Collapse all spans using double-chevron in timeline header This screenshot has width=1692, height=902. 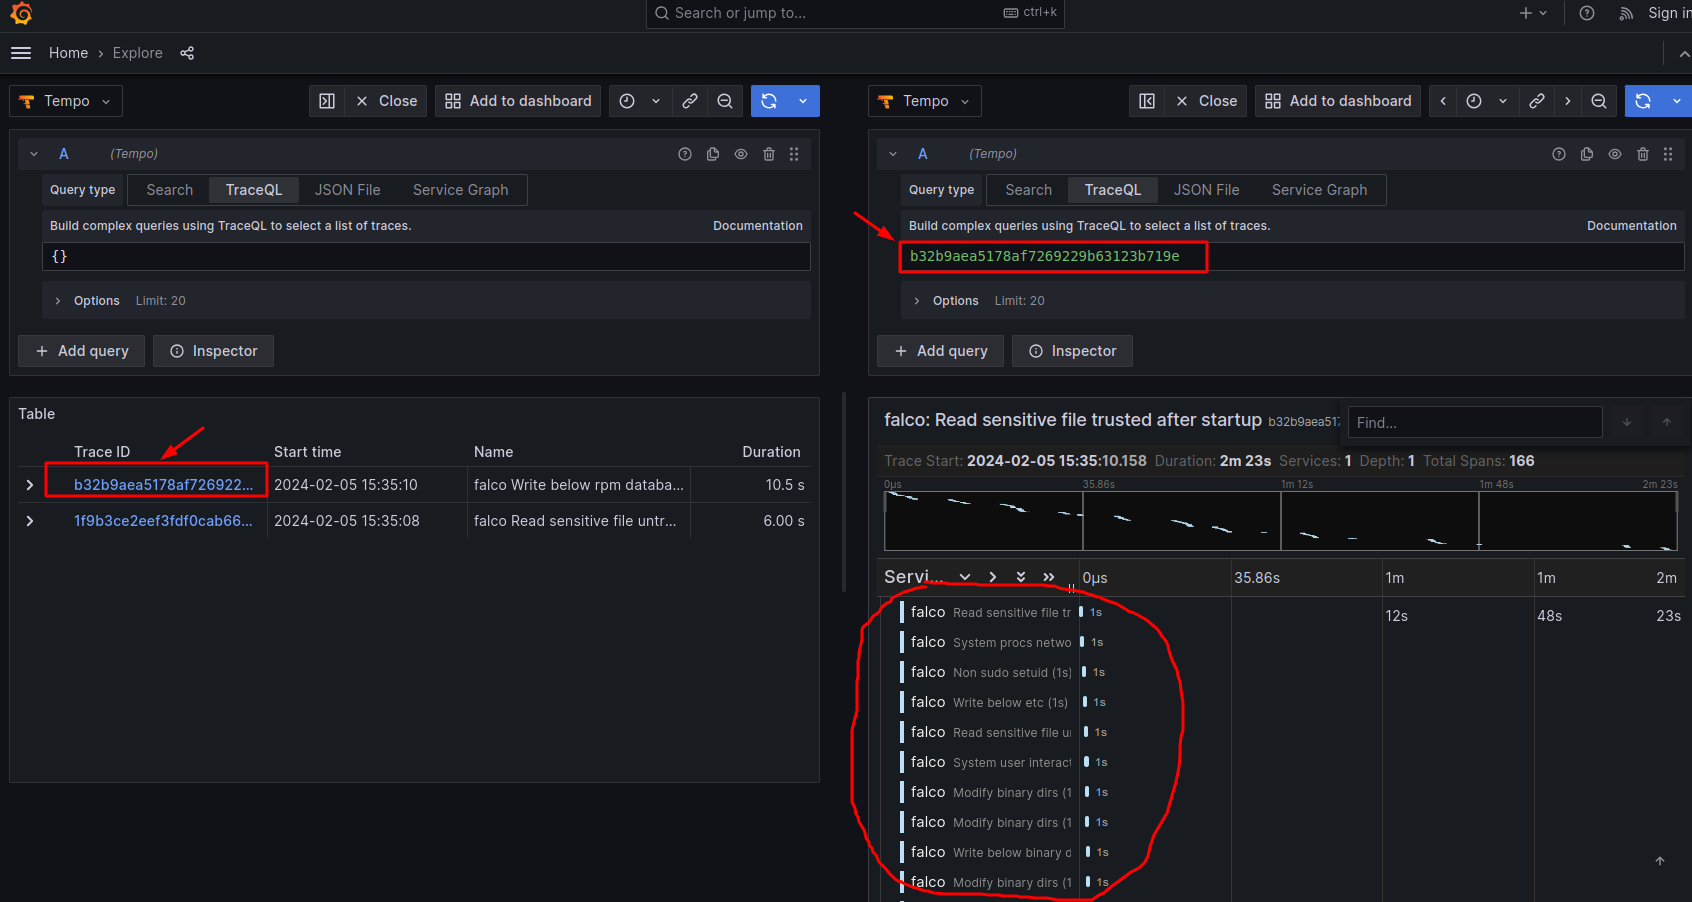click(1049, 577)
